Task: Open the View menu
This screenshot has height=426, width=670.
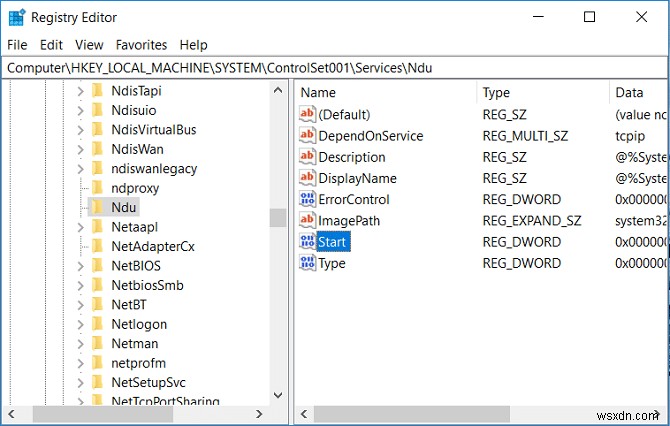Action: click(x=89, y=45)
